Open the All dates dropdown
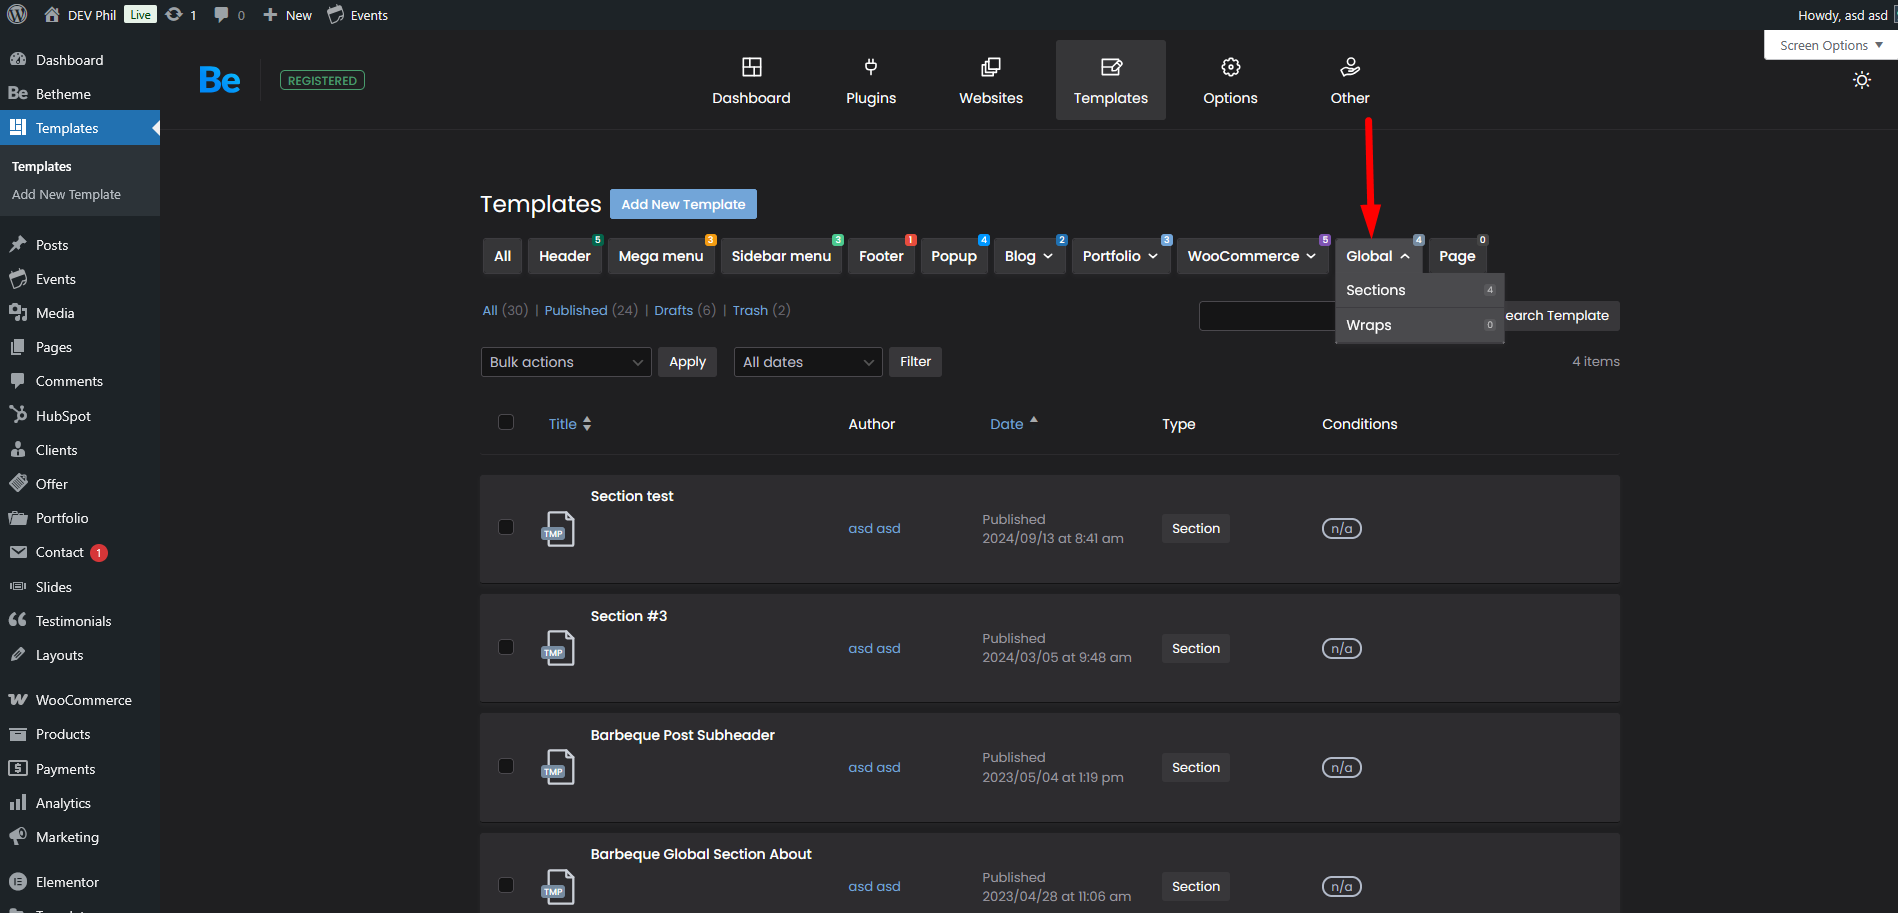 pos(808,362)
